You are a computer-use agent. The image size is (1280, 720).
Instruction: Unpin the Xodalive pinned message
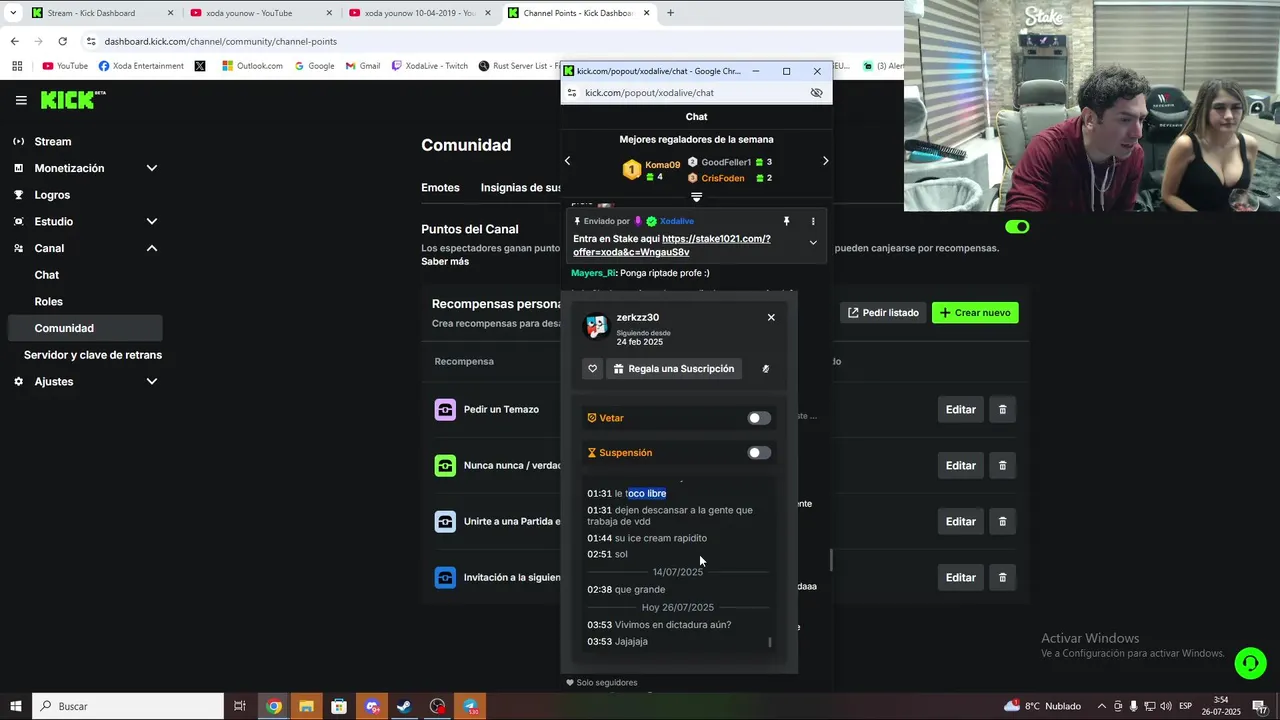click(x=786, y=221)
